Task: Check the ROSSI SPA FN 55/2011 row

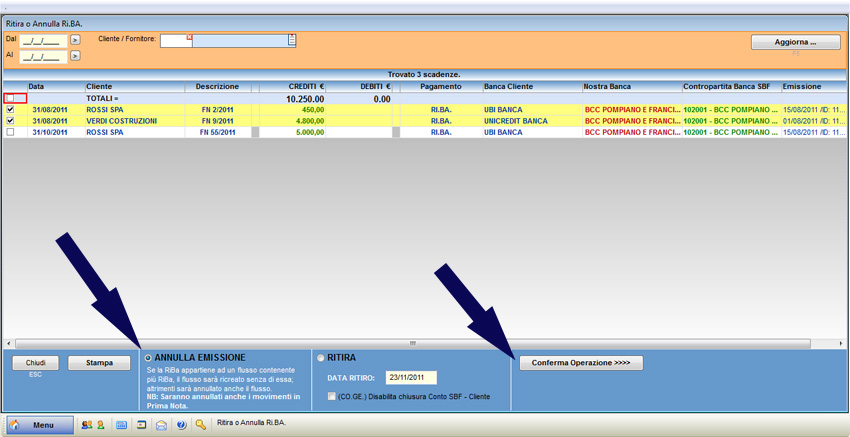Action: pyautogui.click(x=11, y=132)
